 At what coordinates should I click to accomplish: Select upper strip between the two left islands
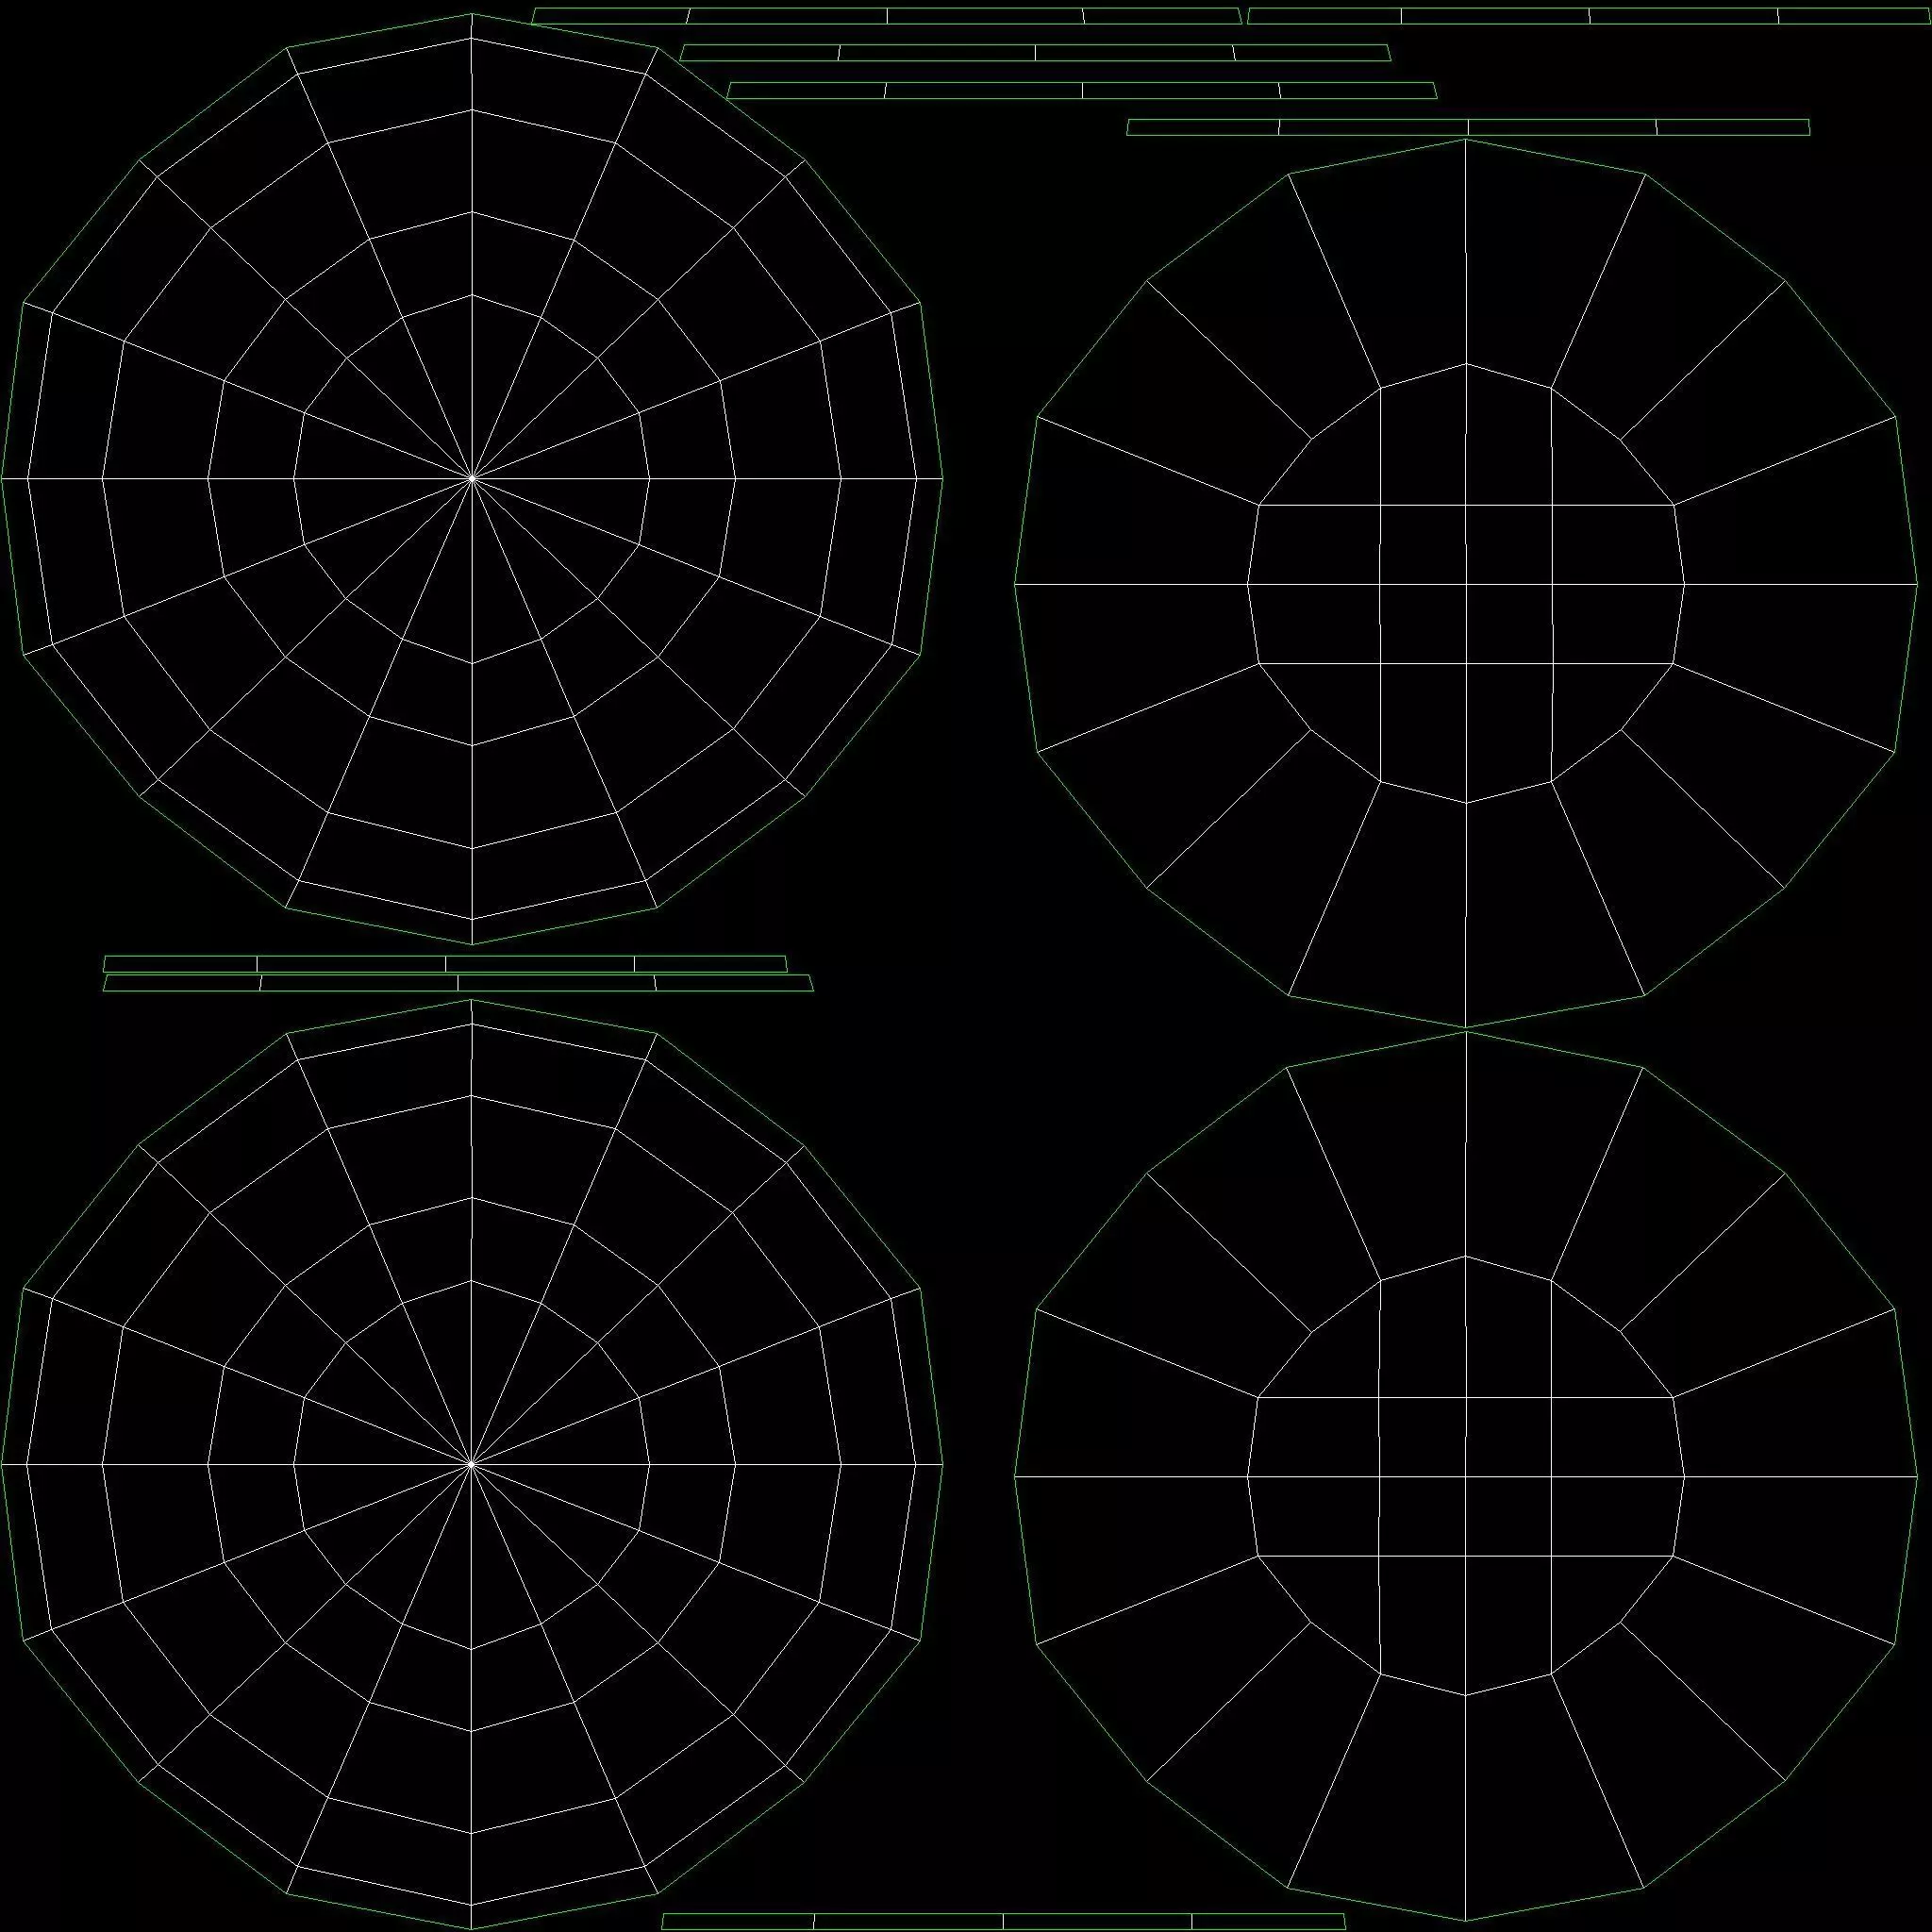(x=445, y=964)
